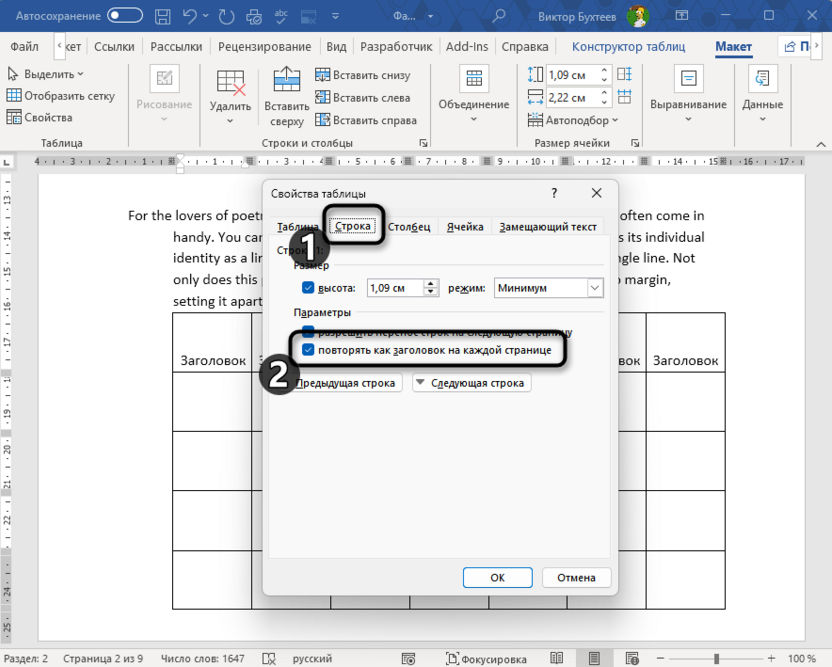Open Customize Quick Access Toolbar dropdown
This screenshot has height=667, width=832.
335,16
